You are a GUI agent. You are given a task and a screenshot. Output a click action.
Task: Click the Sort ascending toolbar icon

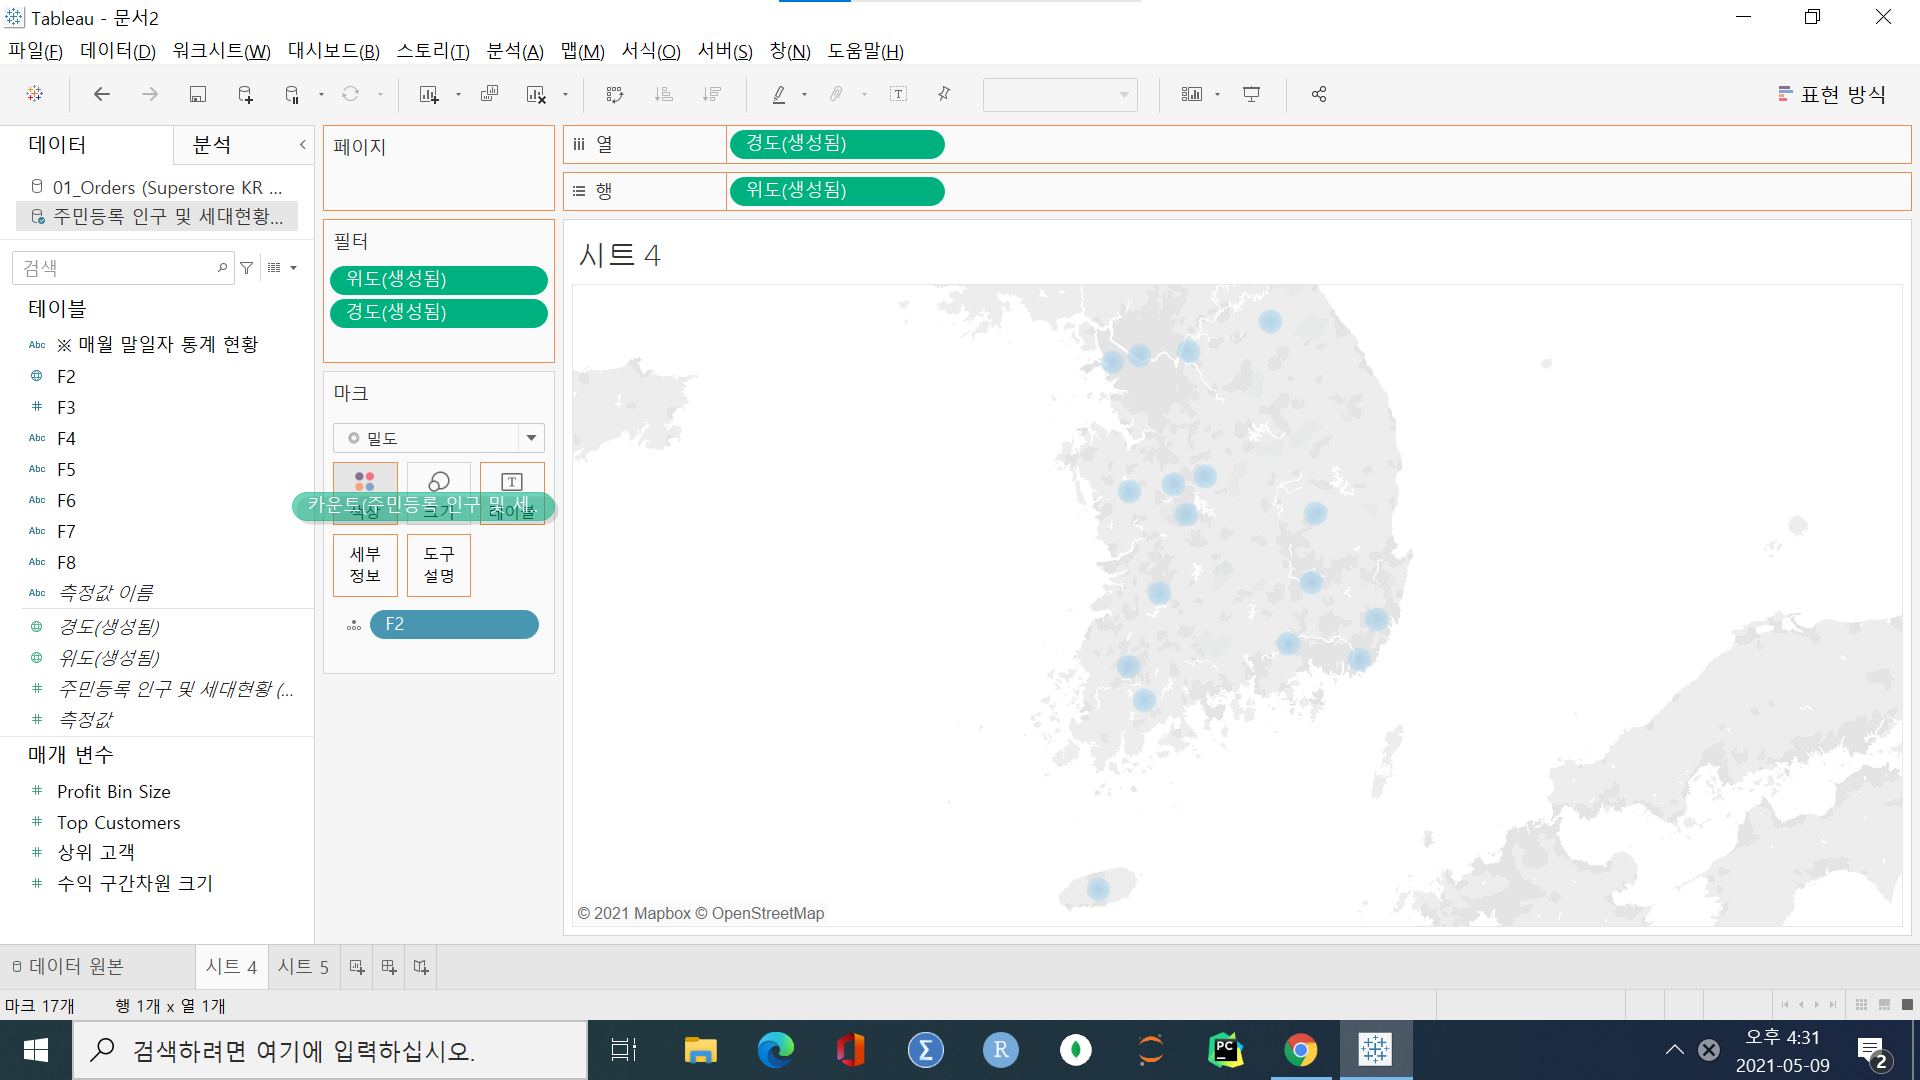click(663, 94)
